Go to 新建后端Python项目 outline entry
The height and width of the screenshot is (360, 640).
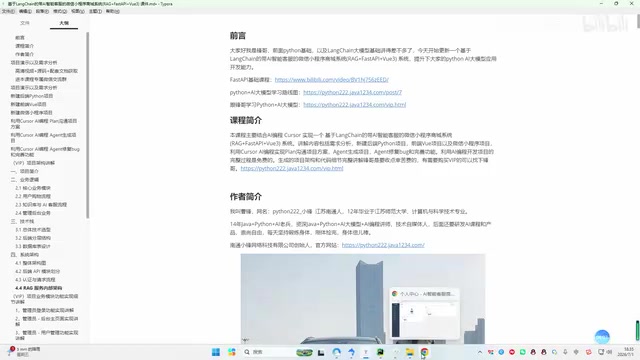pyautogui.click(x=31, y=96)
